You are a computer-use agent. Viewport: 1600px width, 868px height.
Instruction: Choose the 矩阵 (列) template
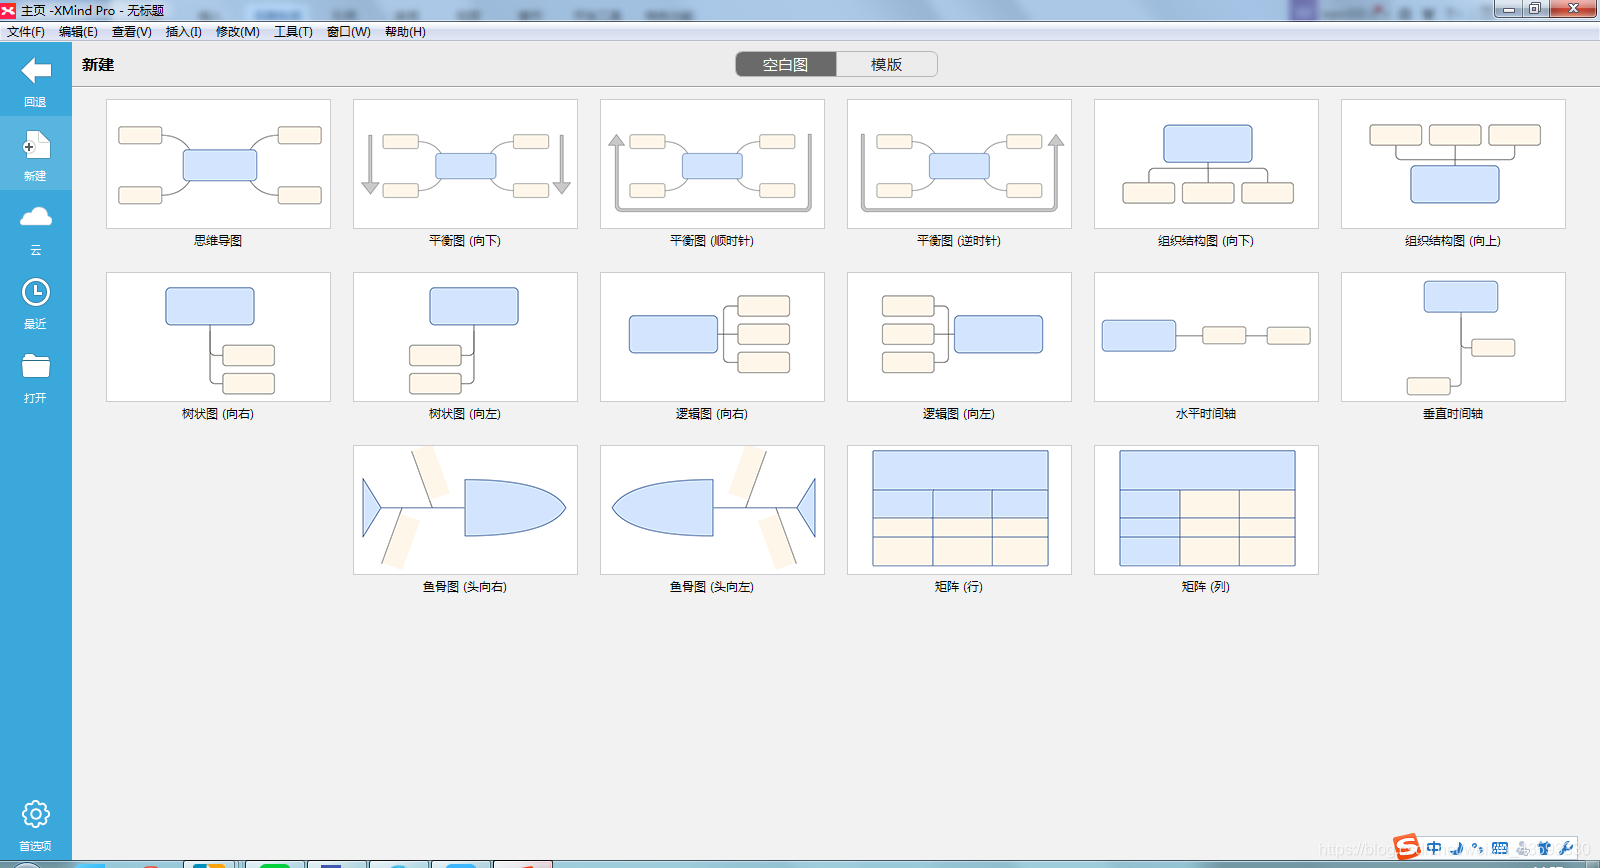pos(1206,510)
